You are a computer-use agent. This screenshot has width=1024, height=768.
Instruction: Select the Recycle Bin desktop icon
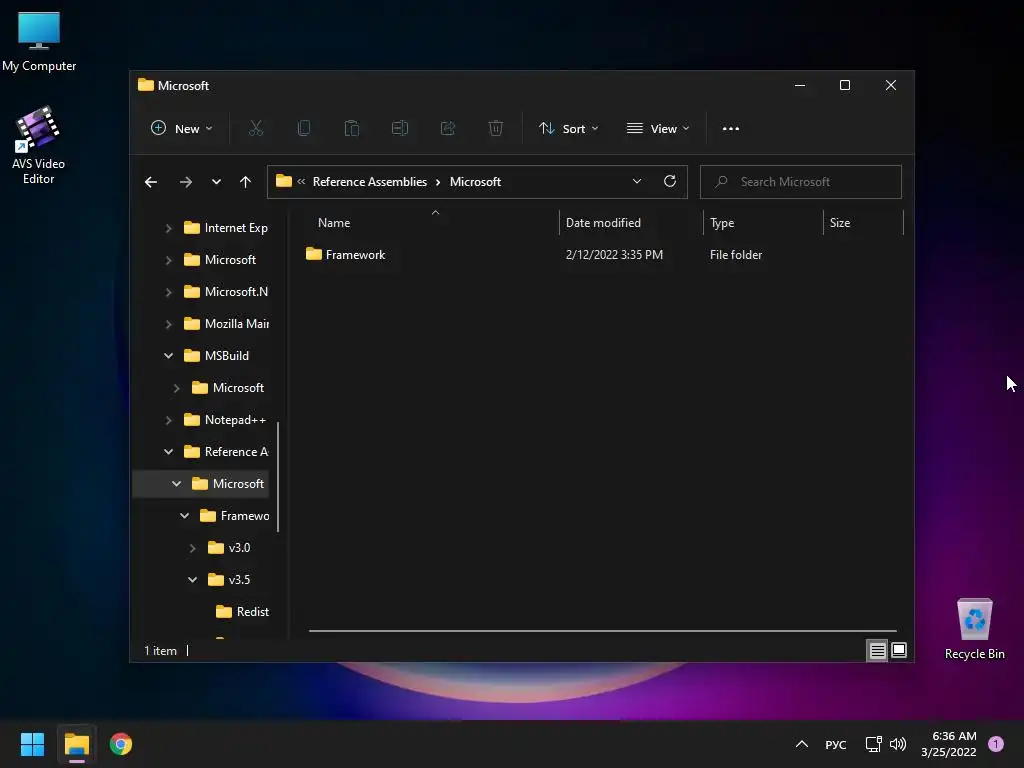click(x=974, y=630)
